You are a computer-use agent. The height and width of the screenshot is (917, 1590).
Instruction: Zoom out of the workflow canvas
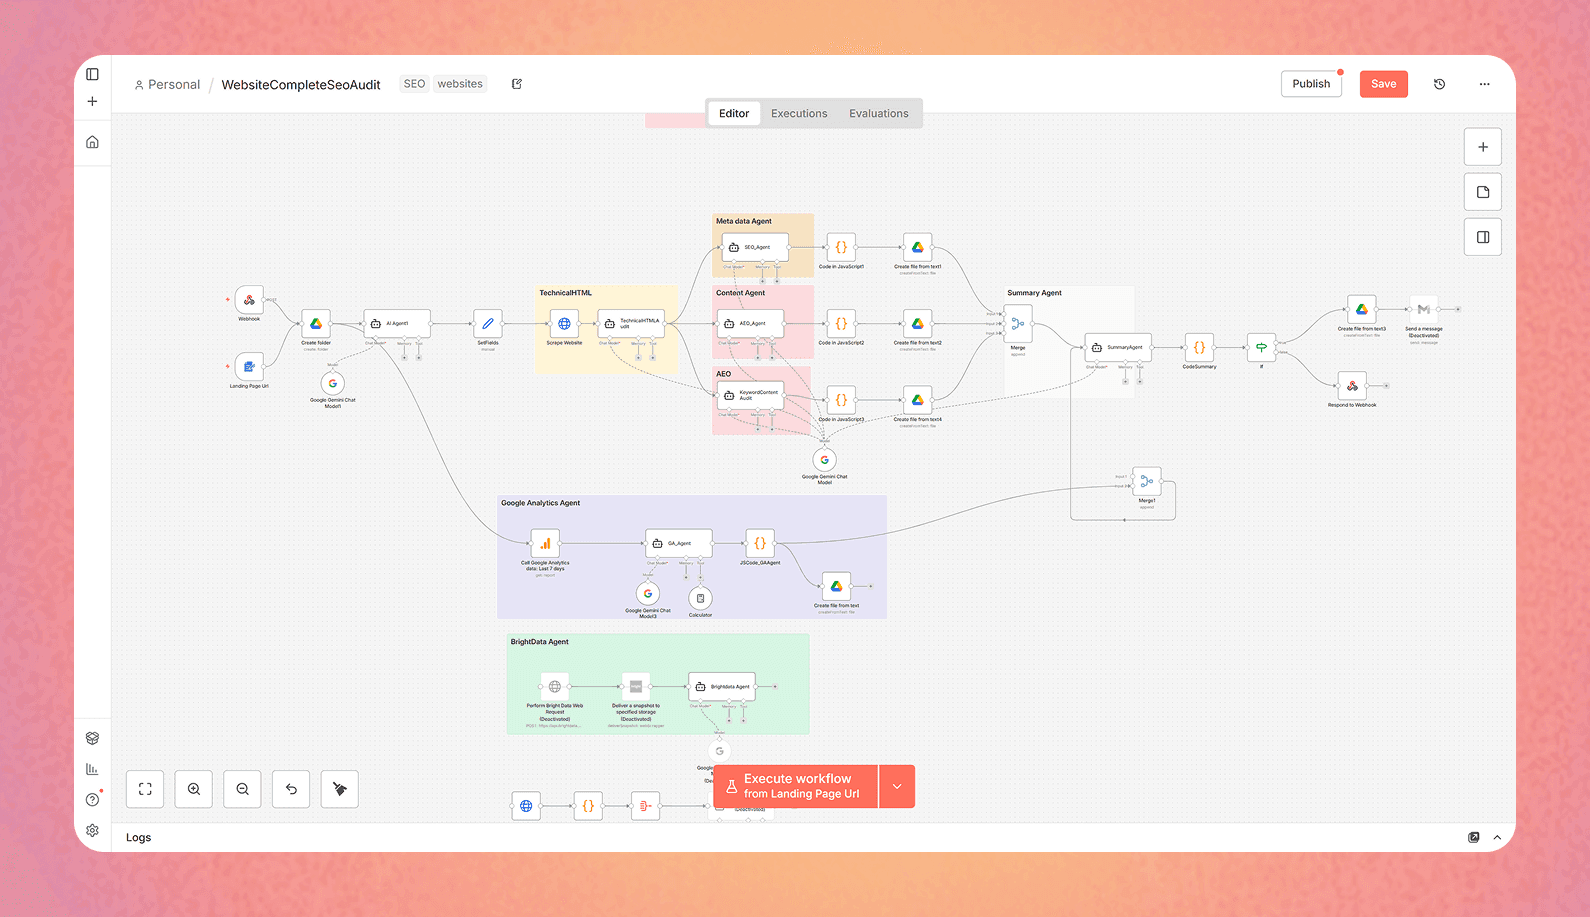pyautogui.click(x=242, y=789)
